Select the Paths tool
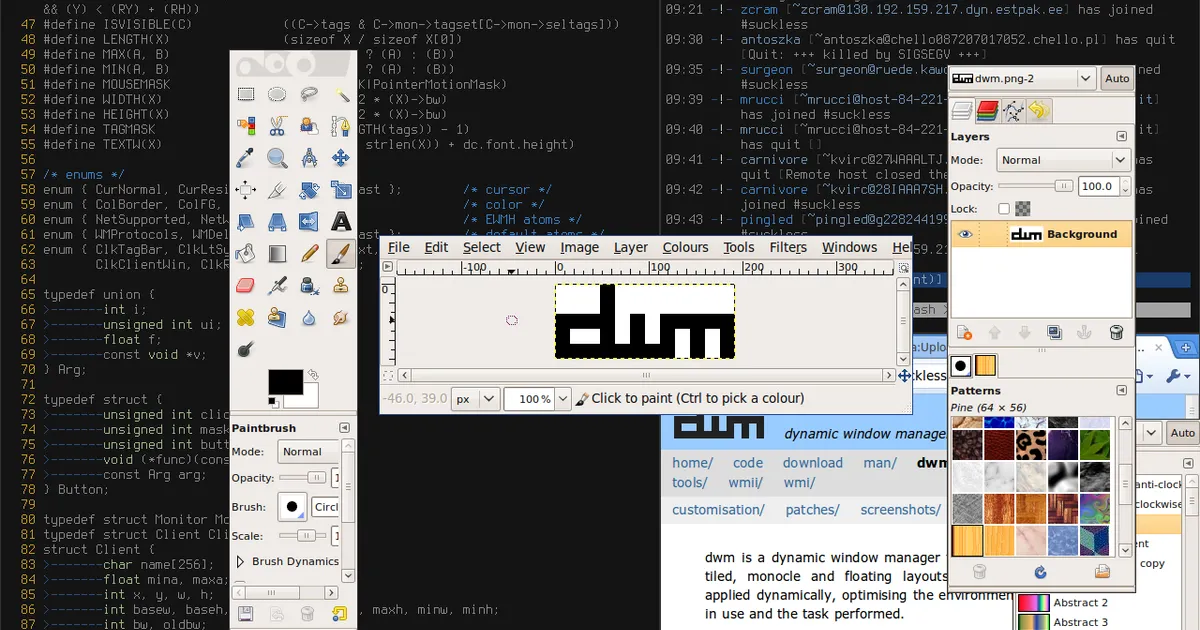The width and height of the screenshot is (1200, 630). coord(341,126)
